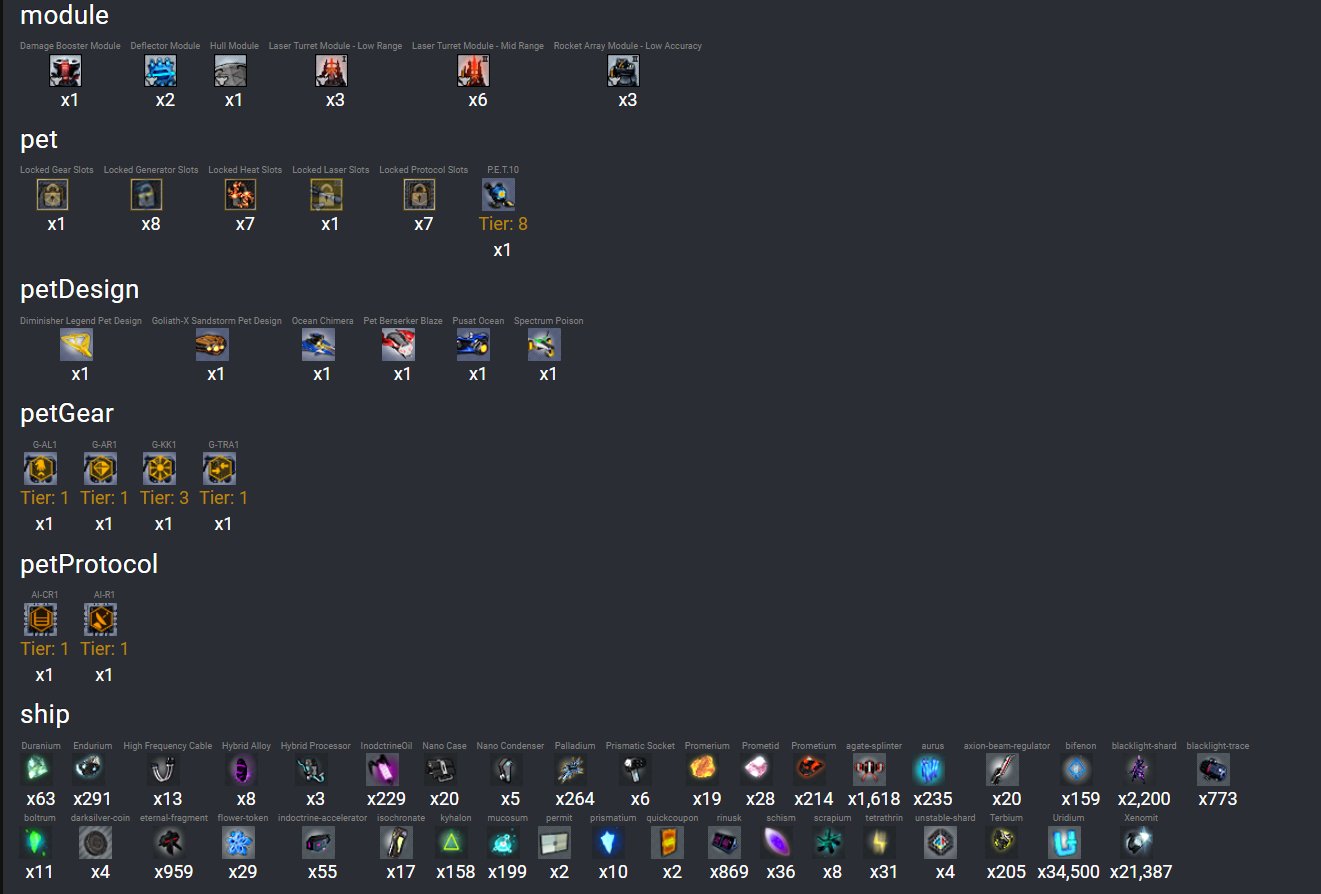Select the Spectrum Poison design icon
1321x894 pixels.
[x=544, y=345]
